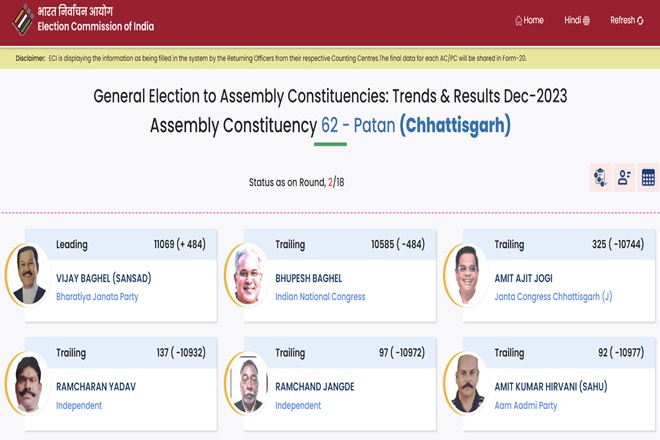Image resolution: width=660 pixels, height=440 pixels.
Task: Switch language to Hindi
Action: click(x=577, y=20)
